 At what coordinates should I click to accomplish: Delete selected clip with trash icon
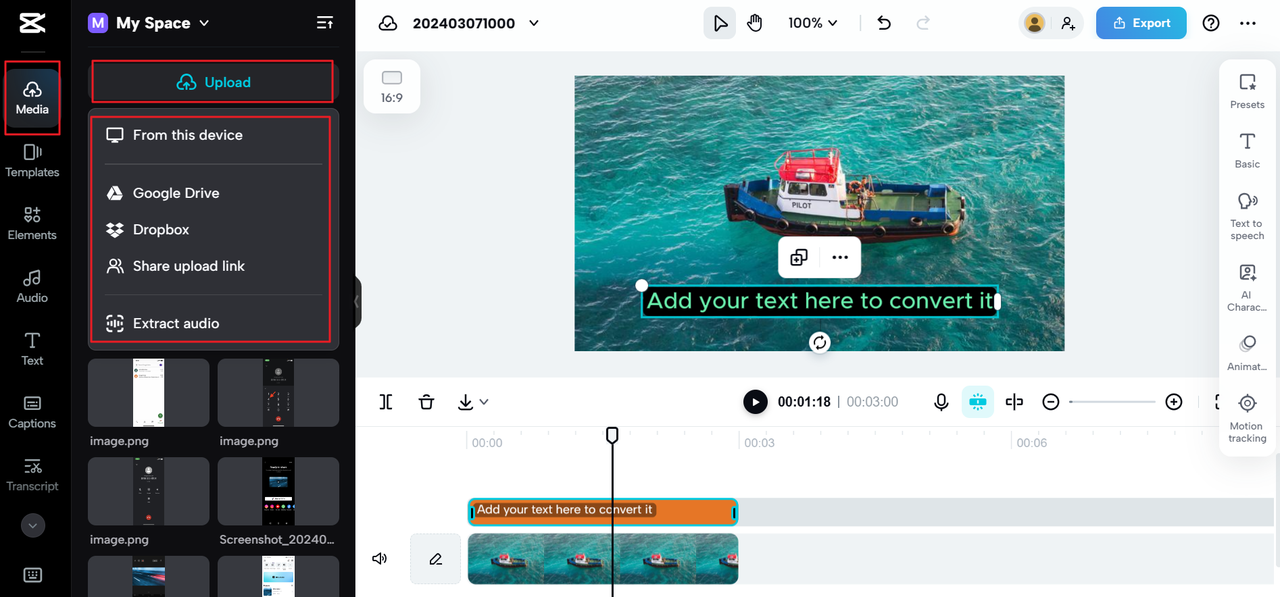426,402
